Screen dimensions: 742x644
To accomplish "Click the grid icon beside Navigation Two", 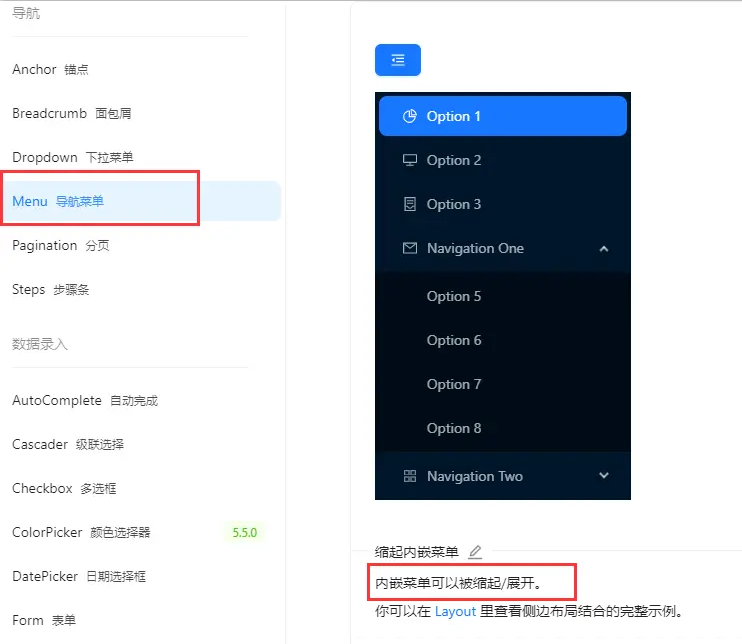I will pyautogui.click(x=410, y=476).
